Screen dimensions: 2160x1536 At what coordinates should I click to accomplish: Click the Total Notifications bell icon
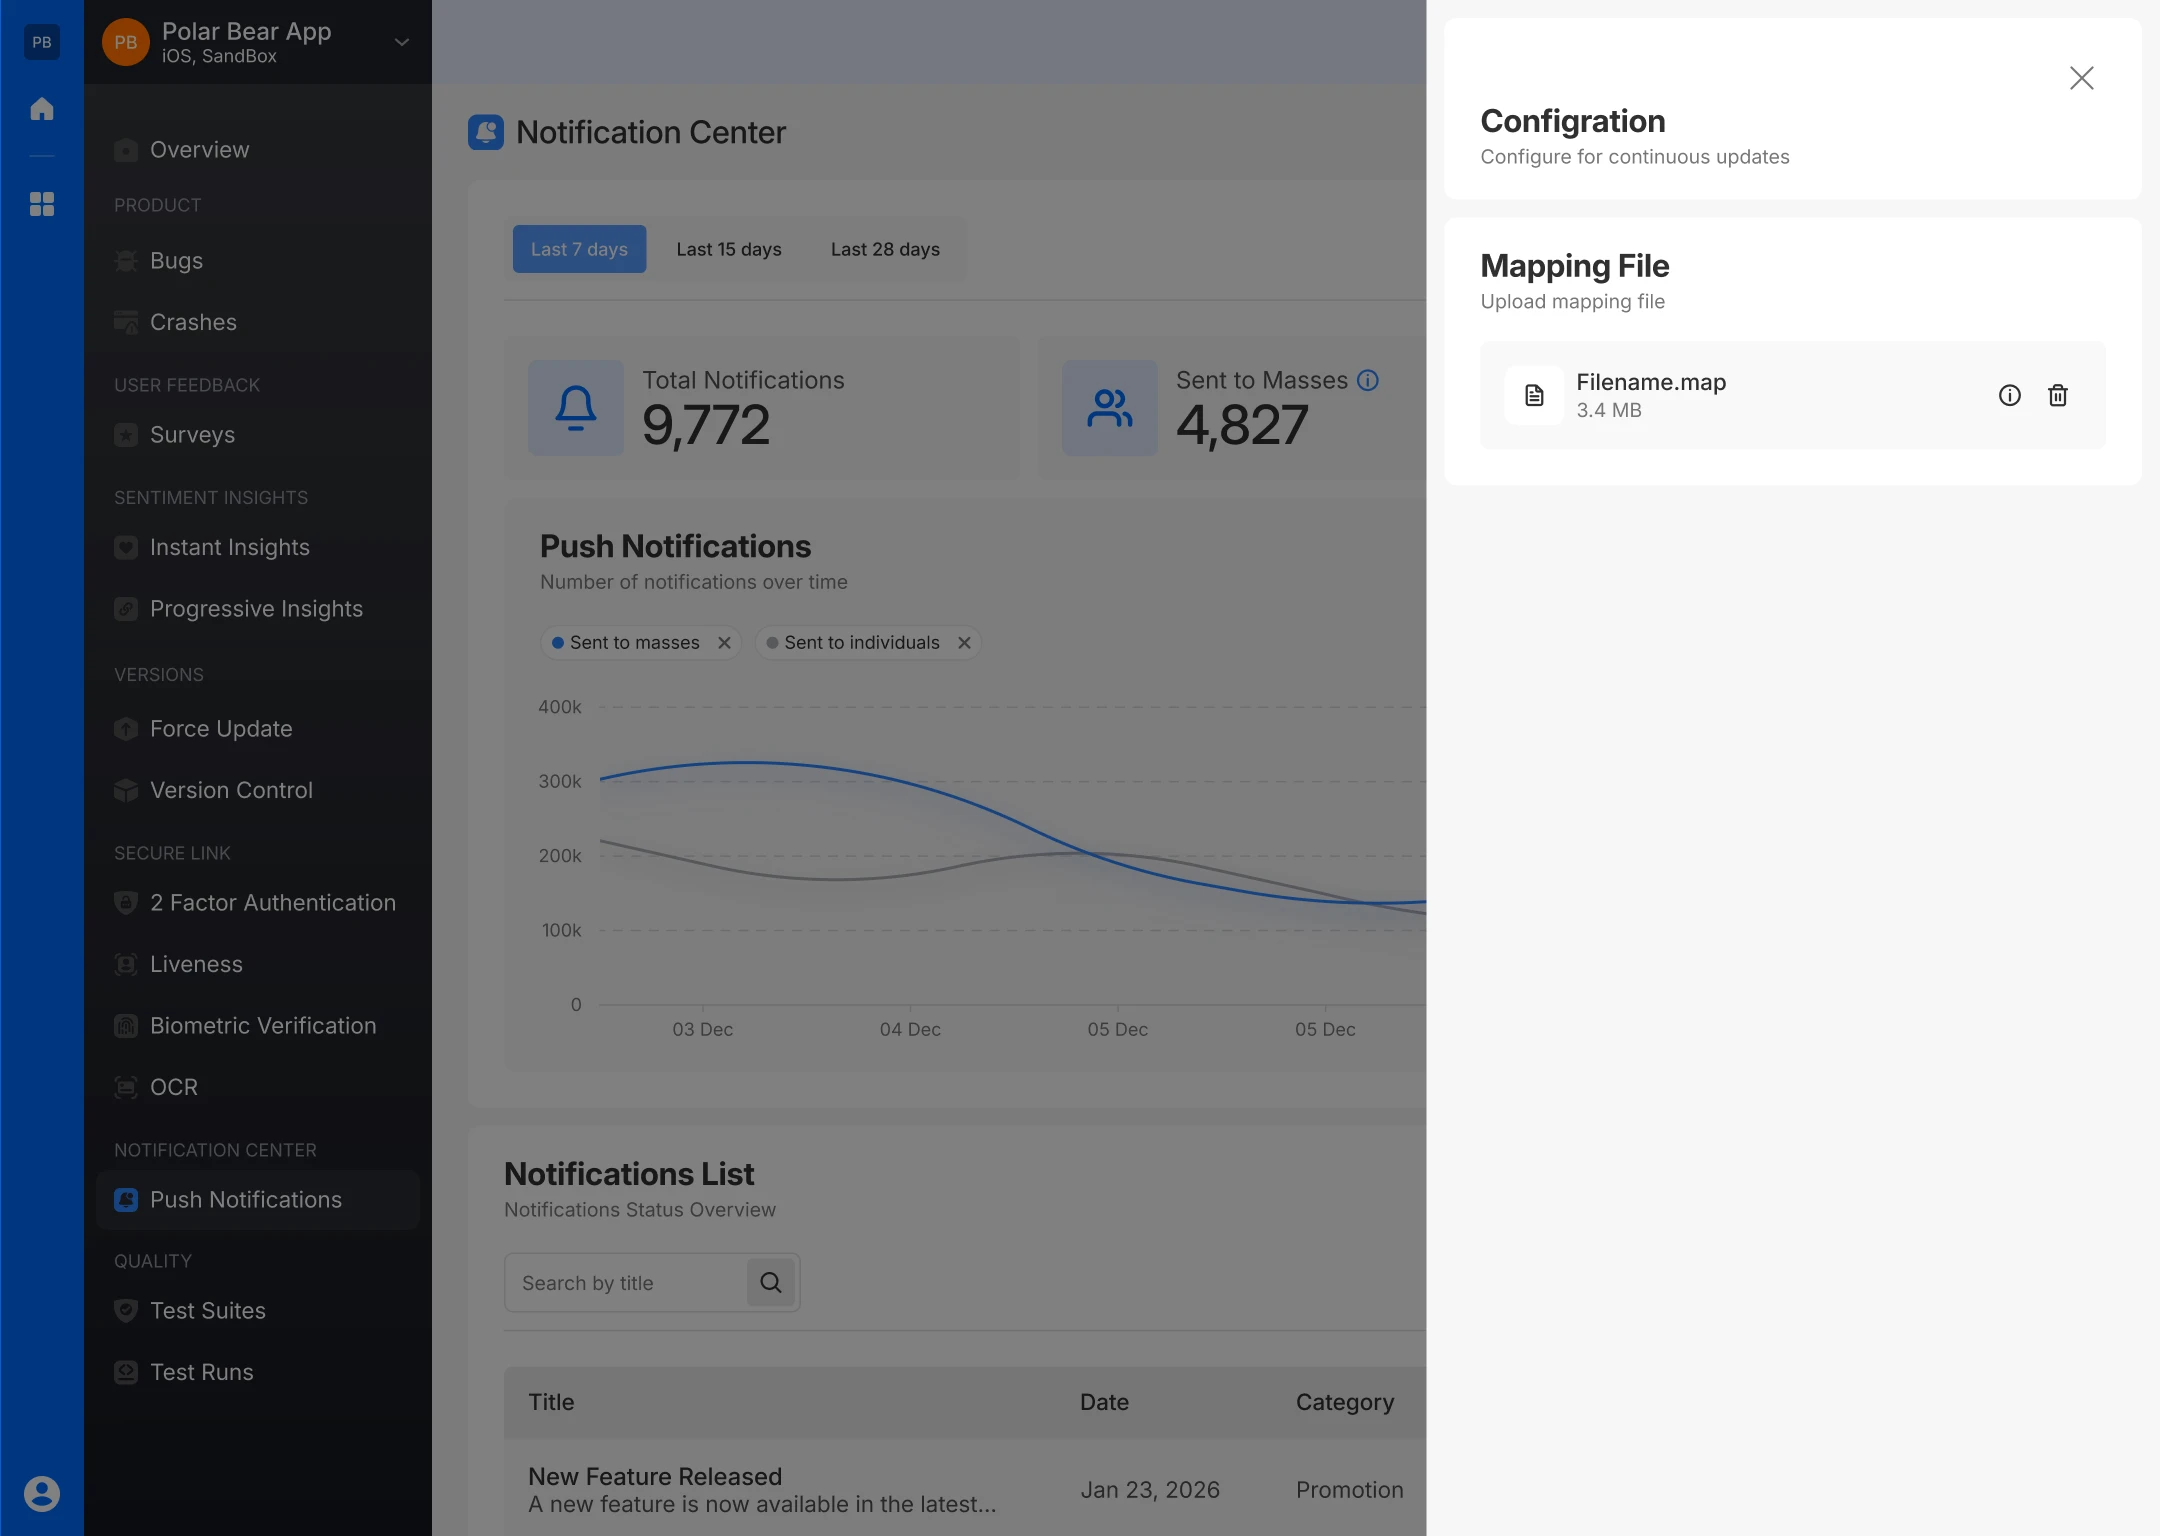576,408
